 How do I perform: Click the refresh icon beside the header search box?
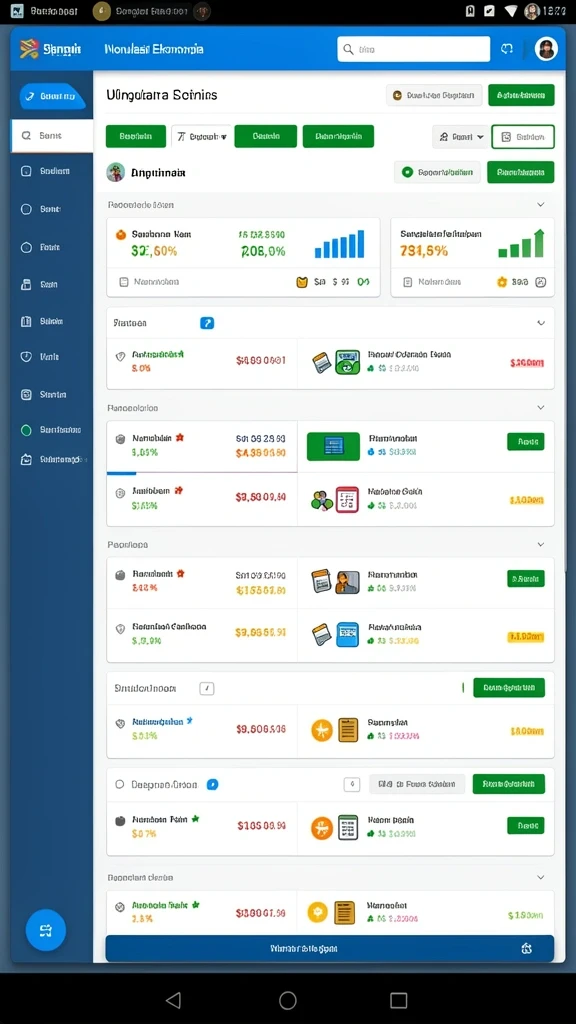pyautogui.click(x=507, y=49)
